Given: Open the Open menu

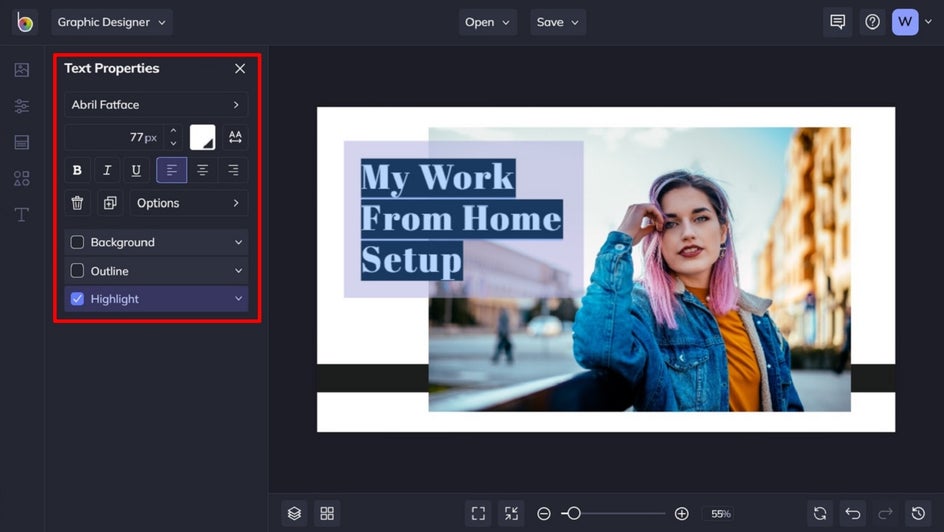Looking at the screenshot, I should 487,22.
